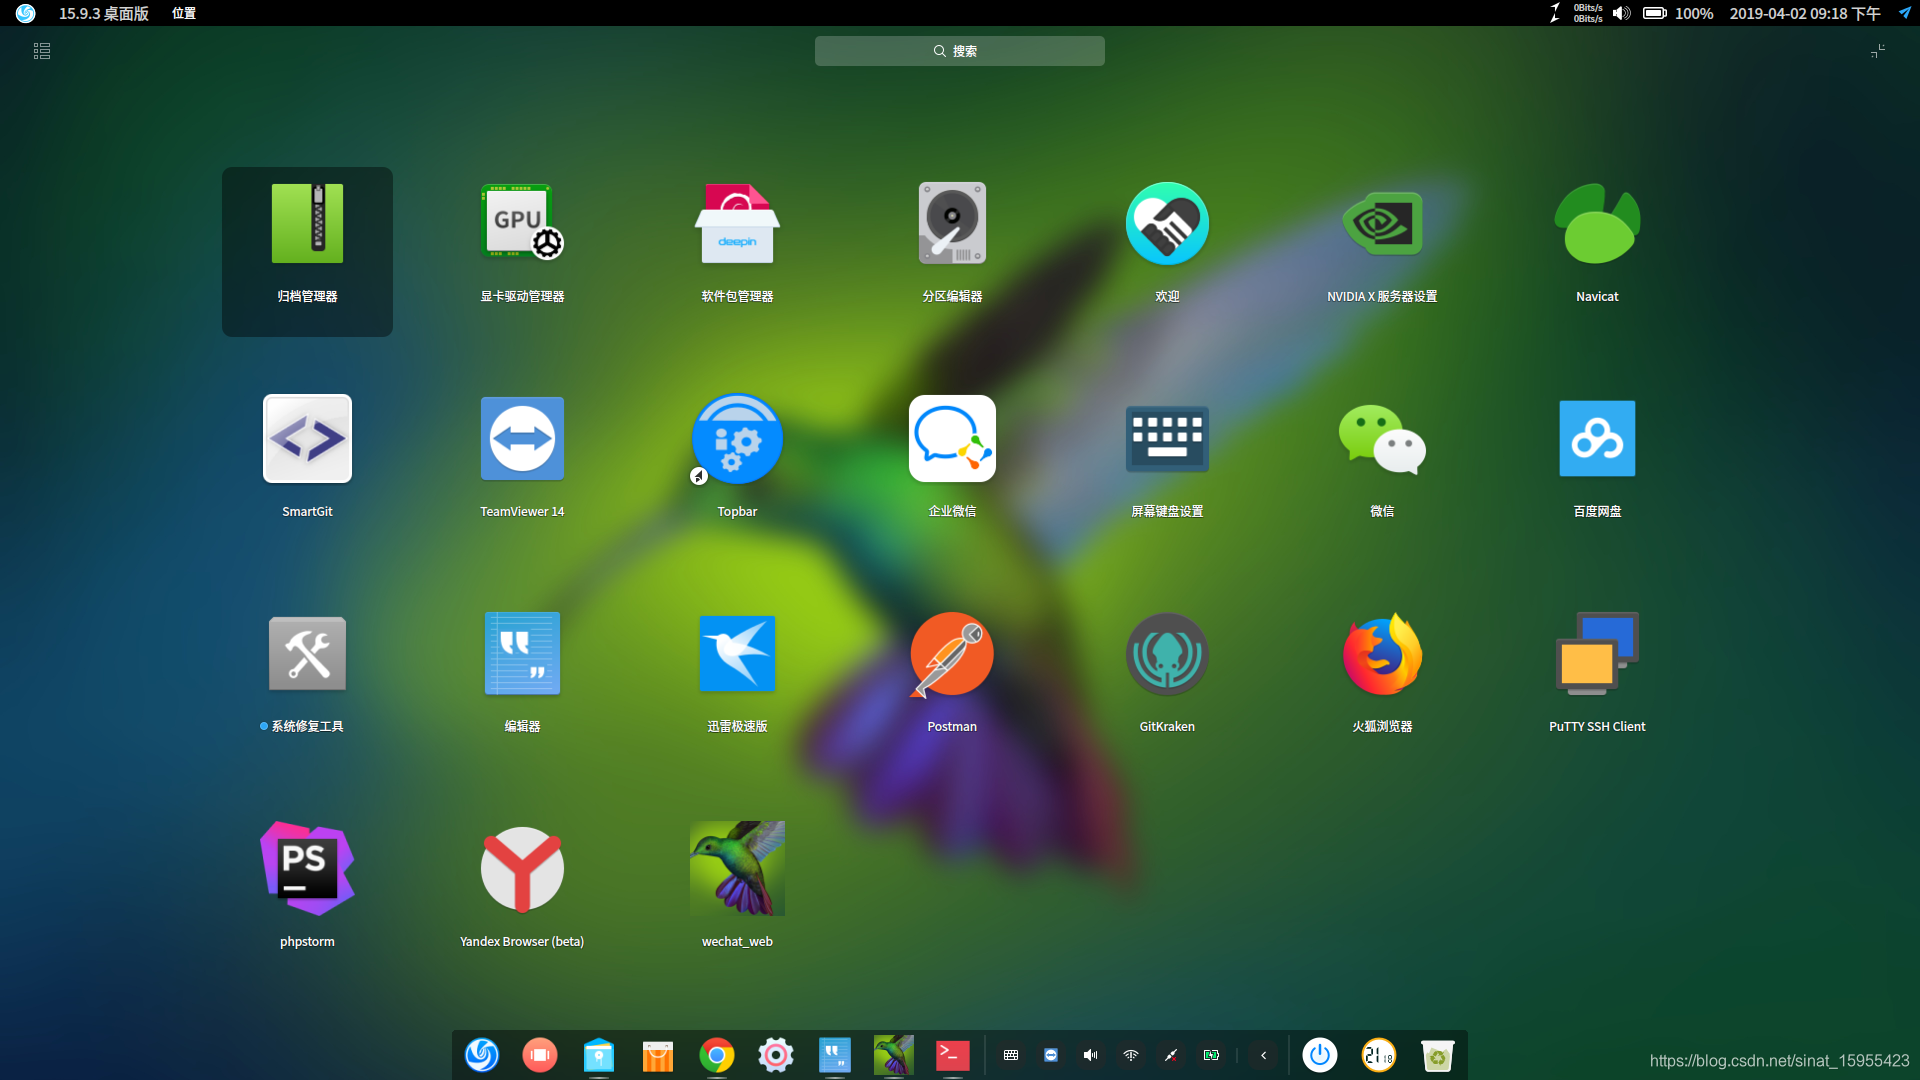Open editor icon in dock

[x=835, y=1055]
